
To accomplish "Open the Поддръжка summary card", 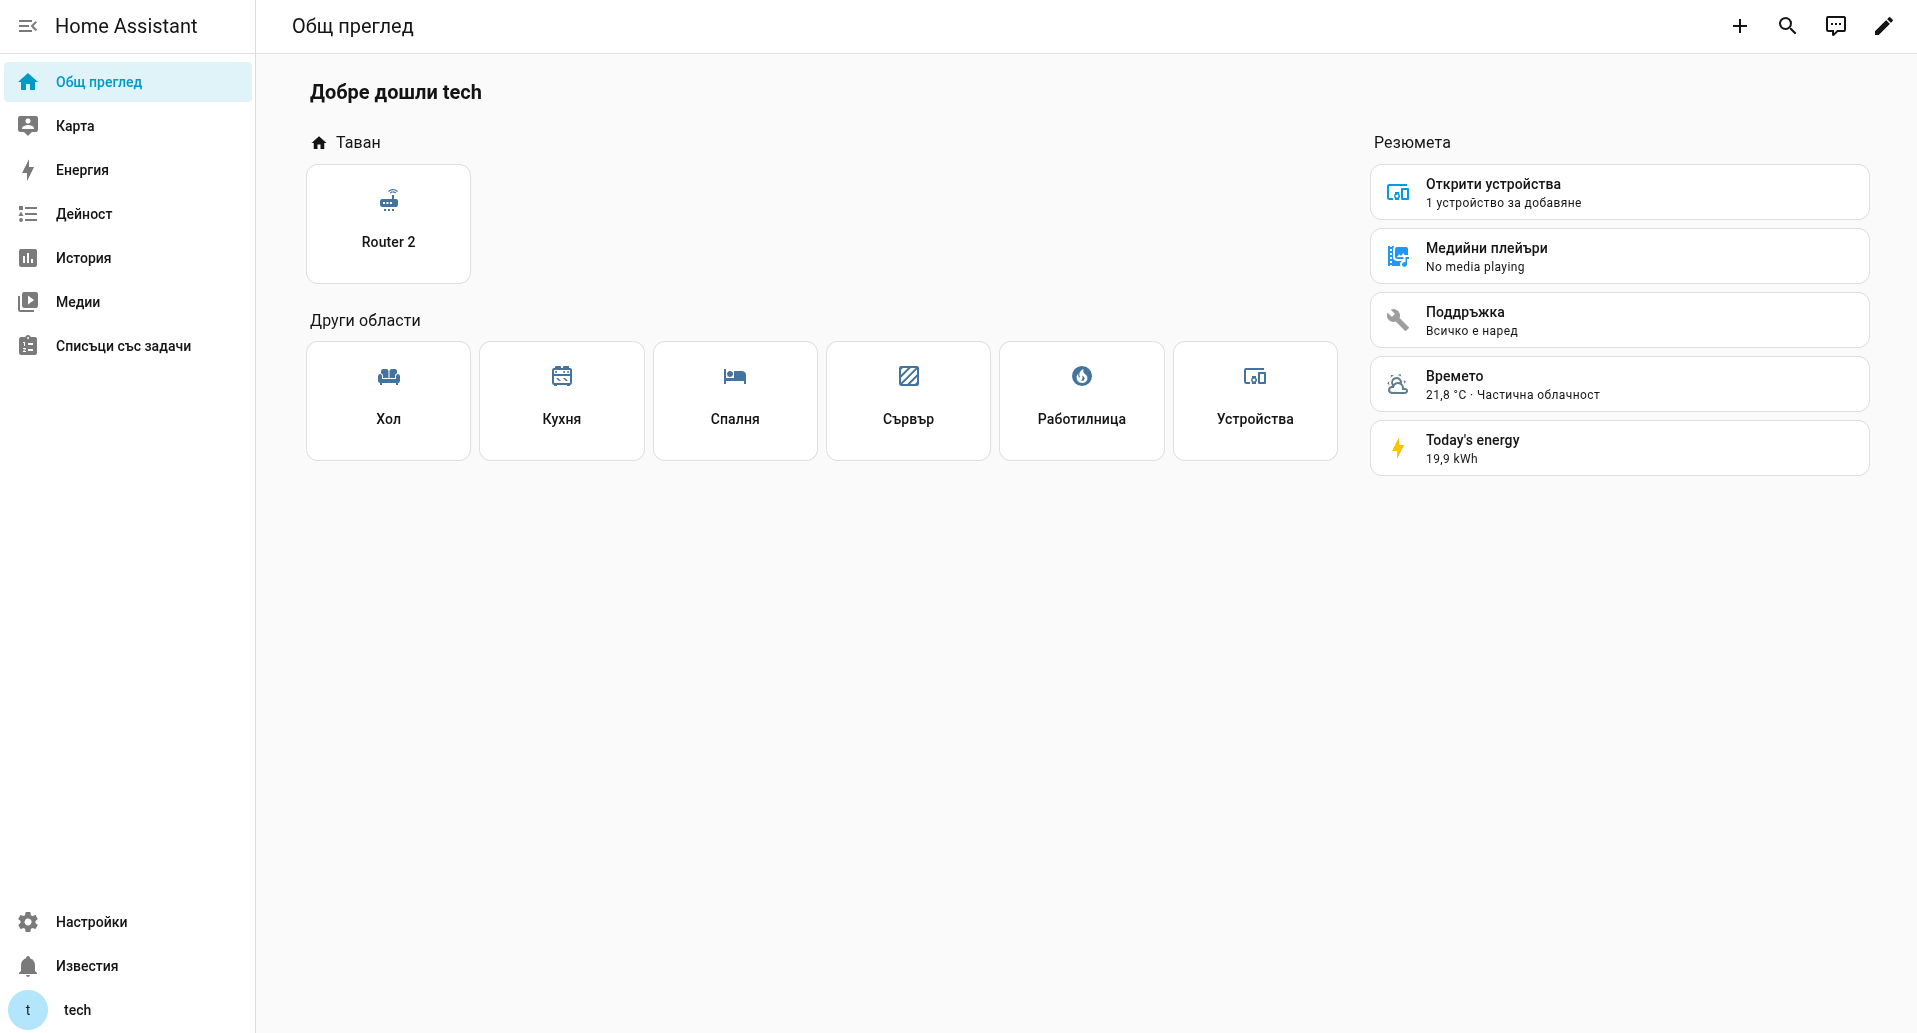I will [x=1619, y=320].
